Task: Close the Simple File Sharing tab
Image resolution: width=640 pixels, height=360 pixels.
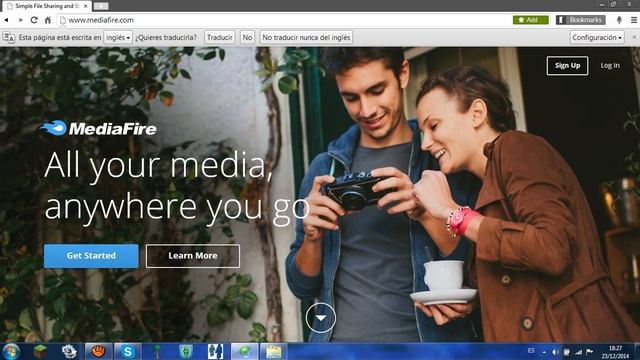Action: (x=86, y=6)
